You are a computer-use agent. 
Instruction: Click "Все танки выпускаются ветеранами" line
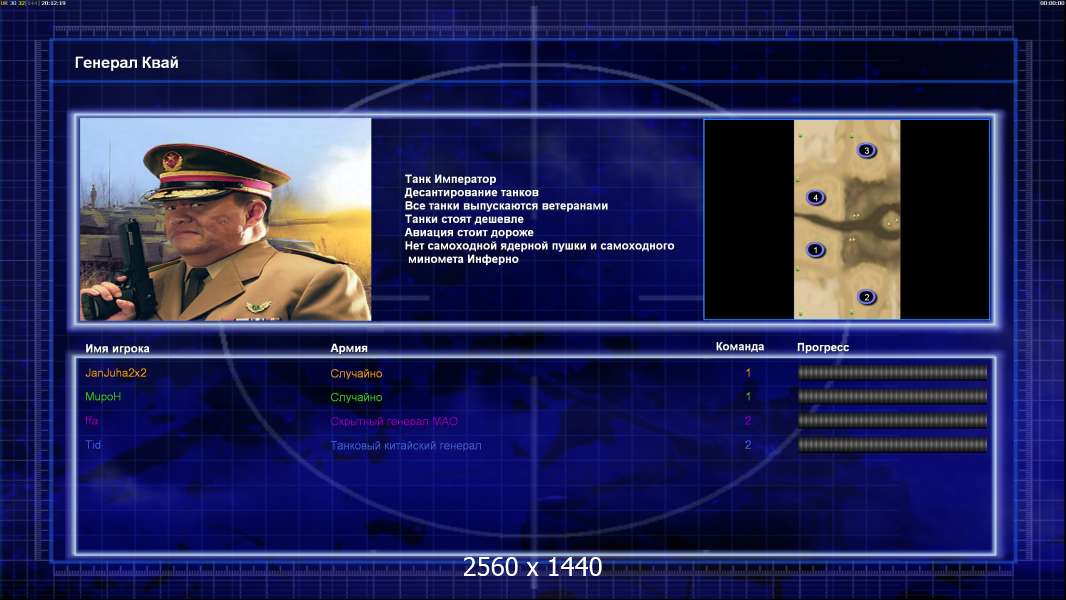pyautogui.click(x=506, y=205)
